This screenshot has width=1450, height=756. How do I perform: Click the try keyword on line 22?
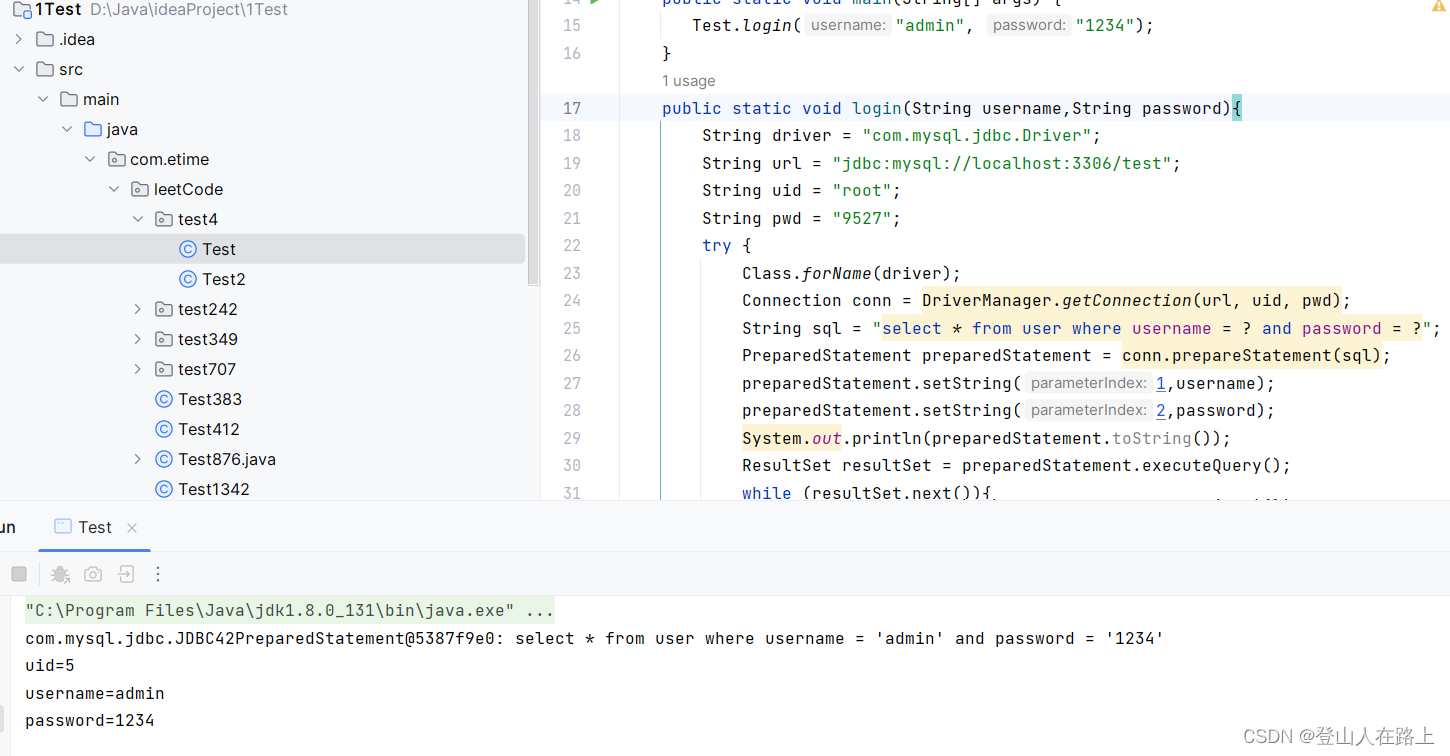click(717, 245)
